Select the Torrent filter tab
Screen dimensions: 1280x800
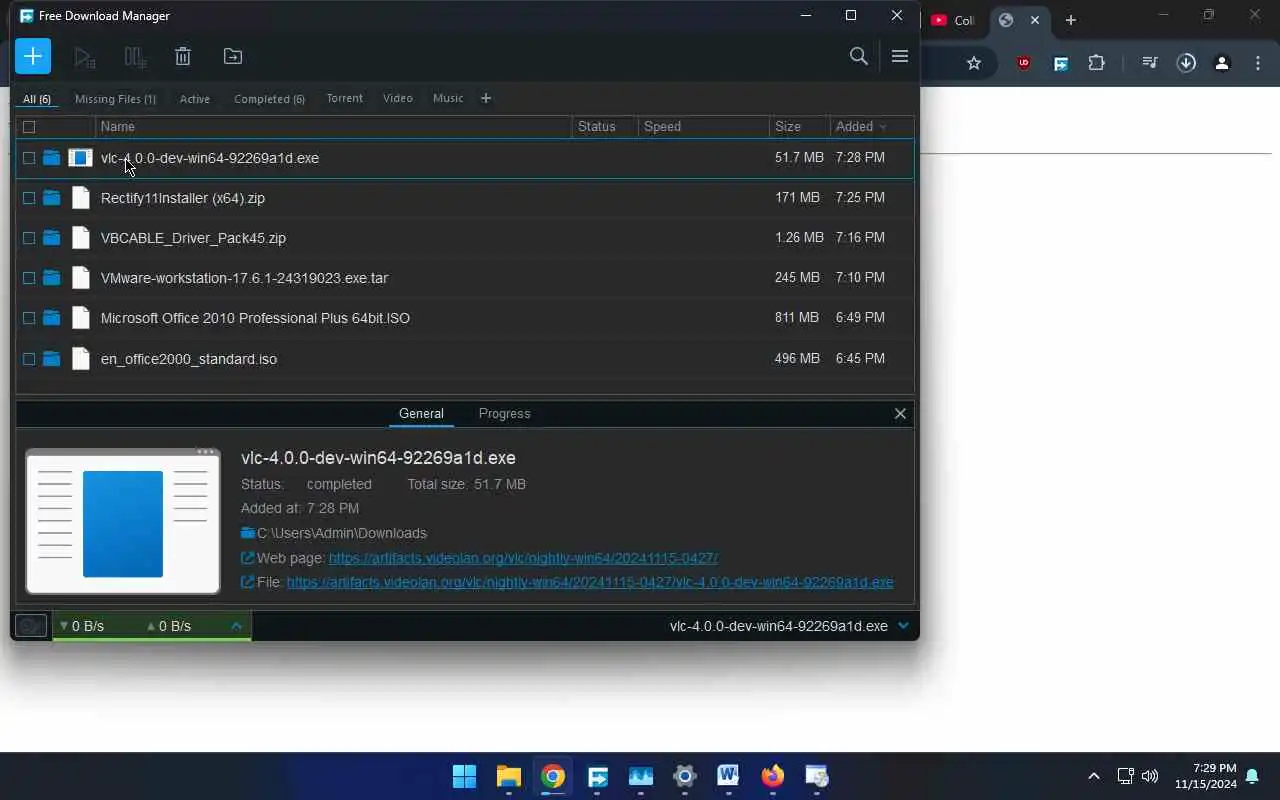(x=344, y=98)
